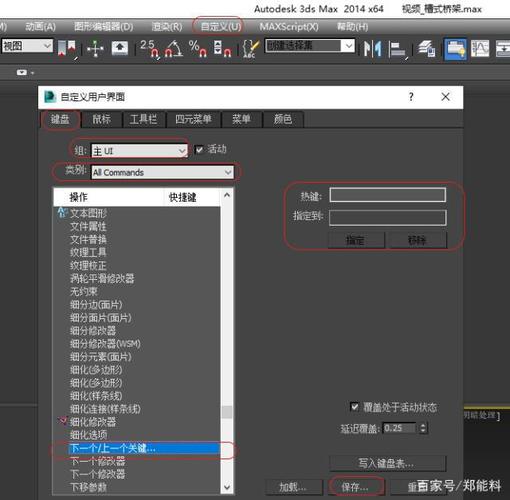The width and height of the screenshot is (510, 500).
Task: Open the Layer Manager icon
Action: [427, 49]
